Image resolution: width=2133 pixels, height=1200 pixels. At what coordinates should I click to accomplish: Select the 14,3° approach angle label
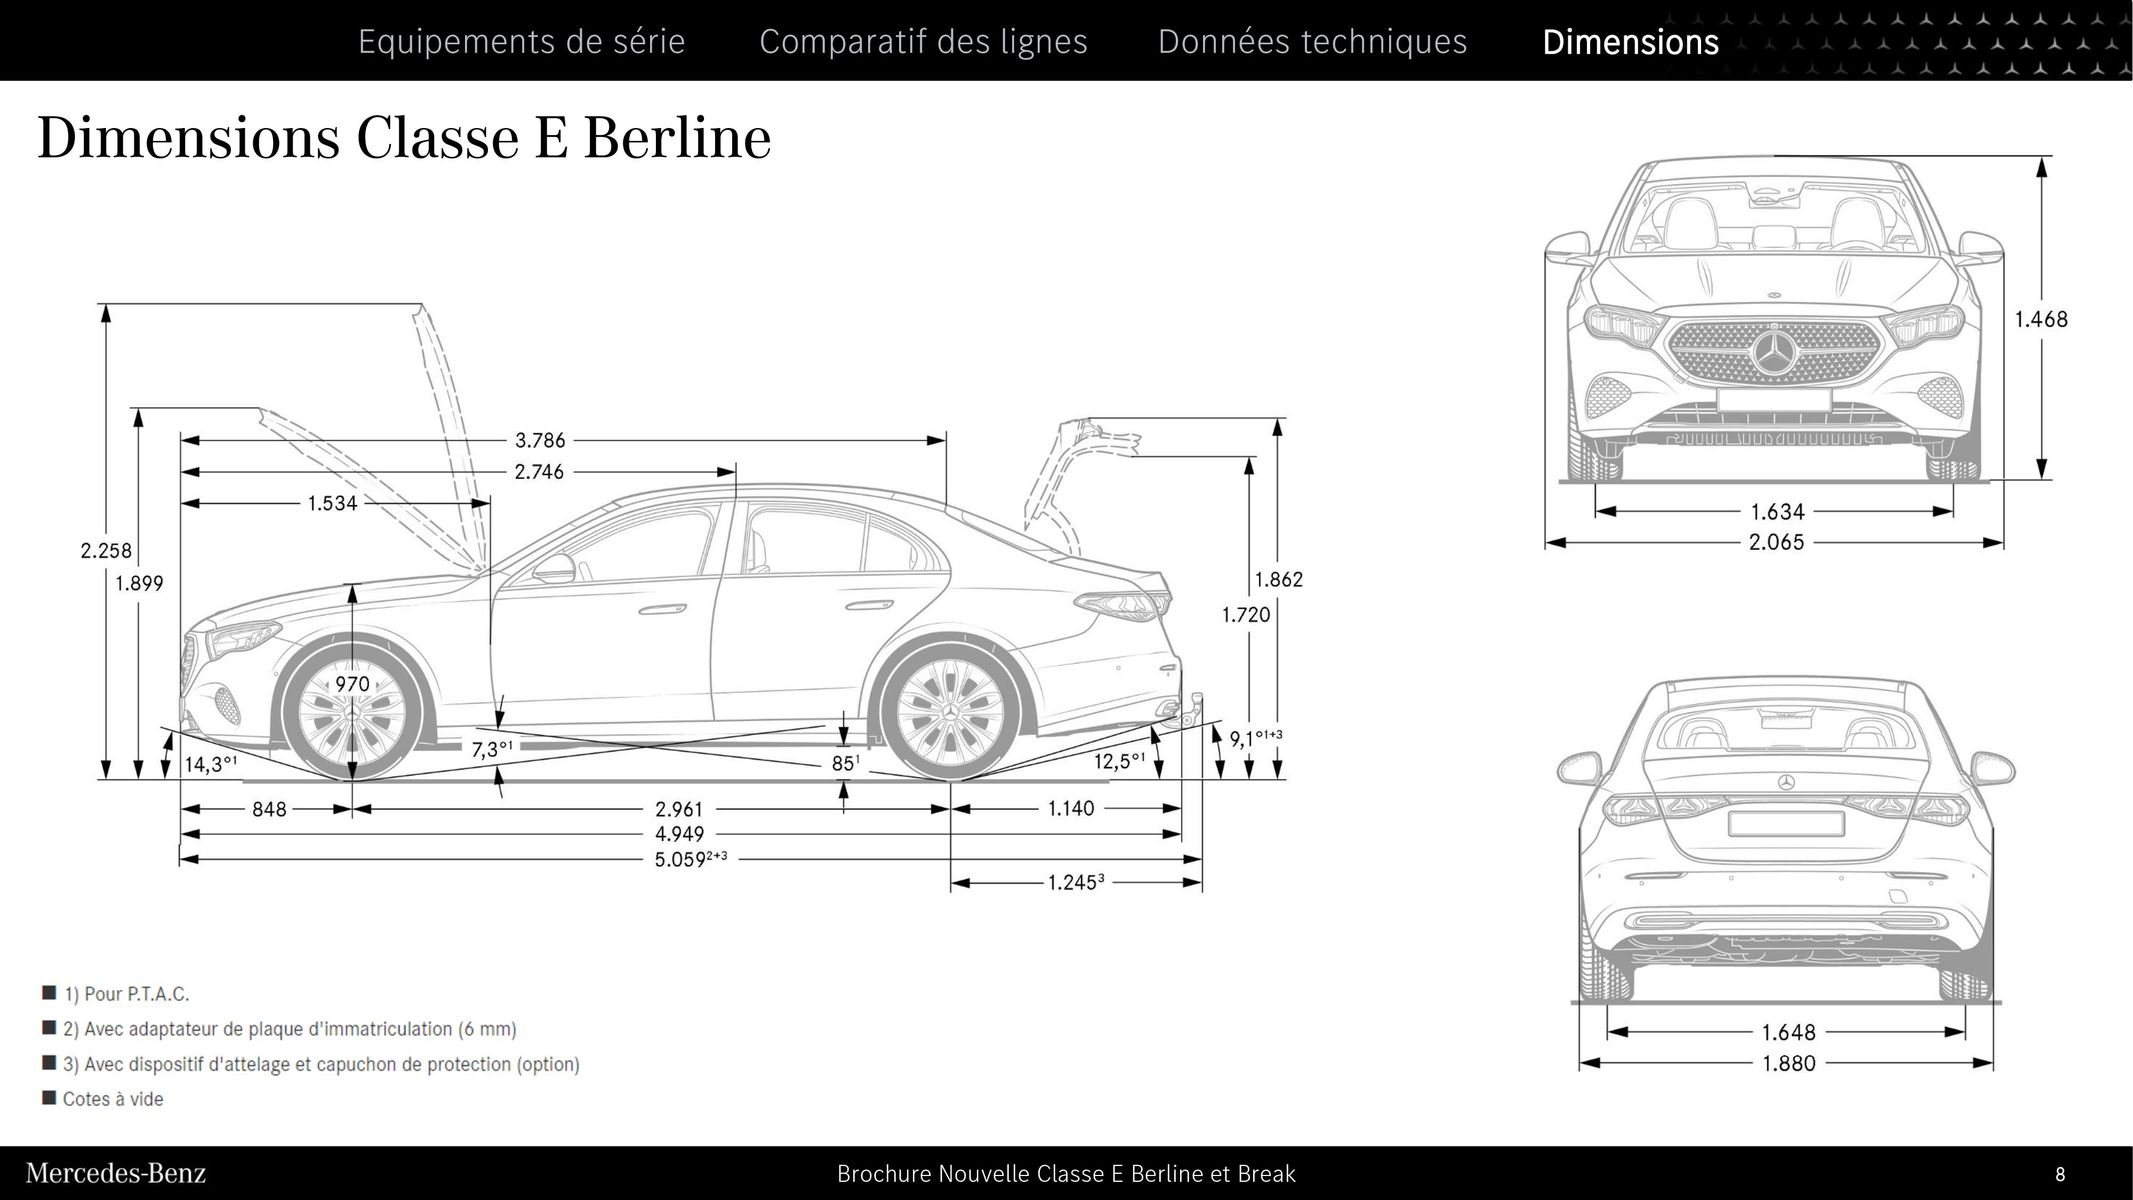pos(211,764)
